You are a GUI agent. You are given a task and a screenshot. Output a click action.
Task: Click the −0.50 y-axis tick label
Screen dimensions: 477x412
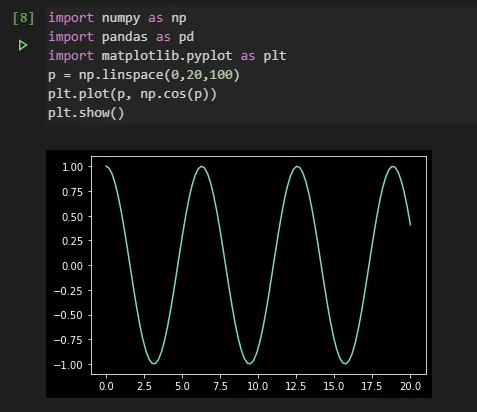(x=68, y=315)
